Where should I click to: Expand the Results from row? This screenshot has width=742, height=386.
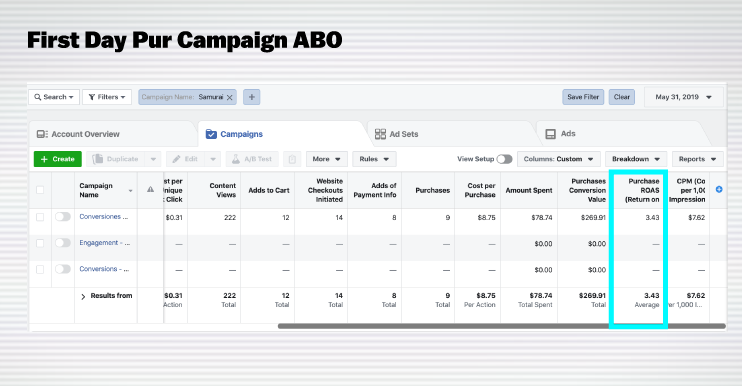(x=83, y=297)
